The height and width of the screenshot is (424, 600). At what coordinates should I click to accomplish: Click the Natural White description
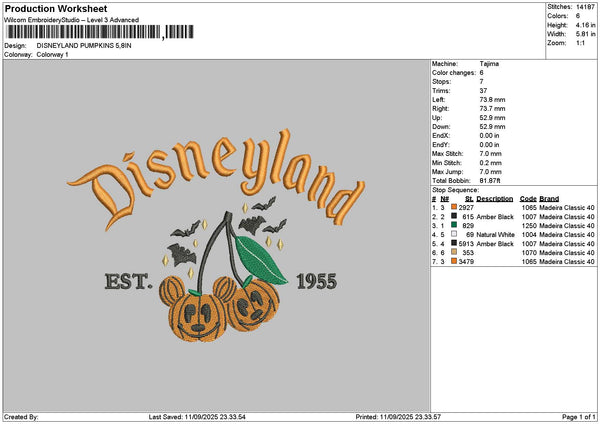click(x=495, y=235)
